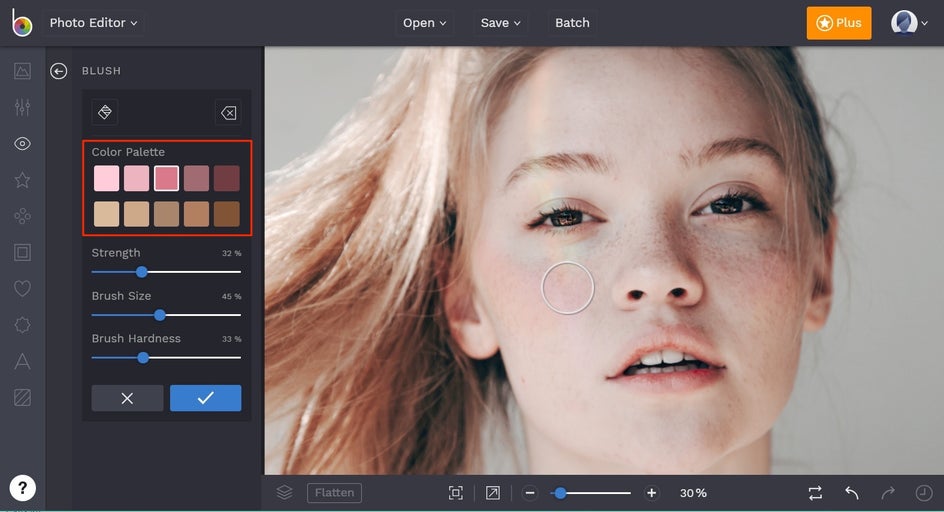Zoom out with the minus button
944x512 pixels.
pyautogui.click(x=530, y=493)
